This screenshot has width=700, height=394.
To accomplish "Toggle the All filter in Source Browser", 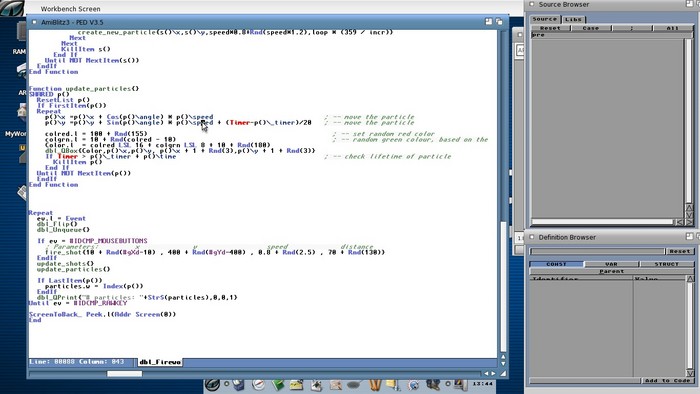I will (673, 28).
